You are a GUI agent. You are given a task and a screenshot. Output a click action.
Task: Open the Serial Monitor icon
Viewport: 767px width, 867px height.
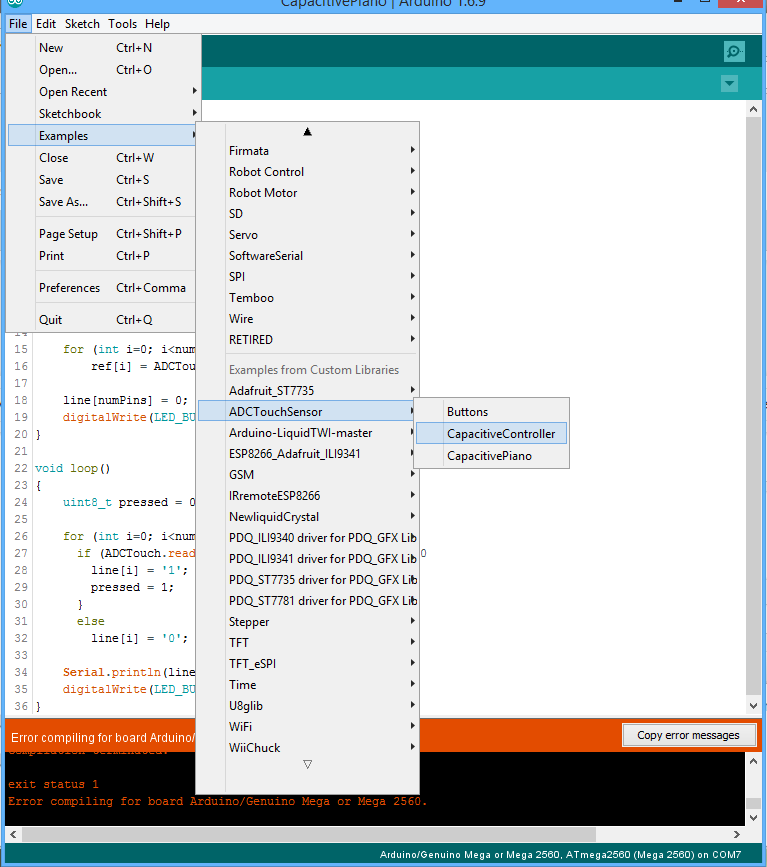pyautogui.click(x=734, y=51)
